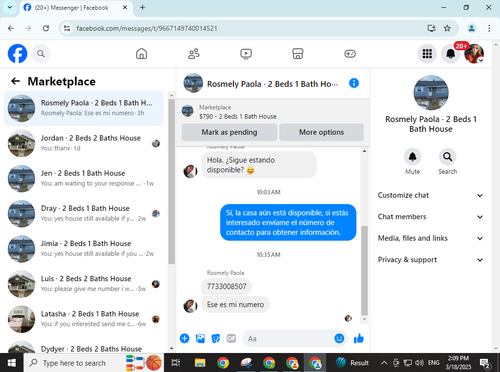The image size is (500, 372).
Task: Click the More options button
Action: point(321,132)
